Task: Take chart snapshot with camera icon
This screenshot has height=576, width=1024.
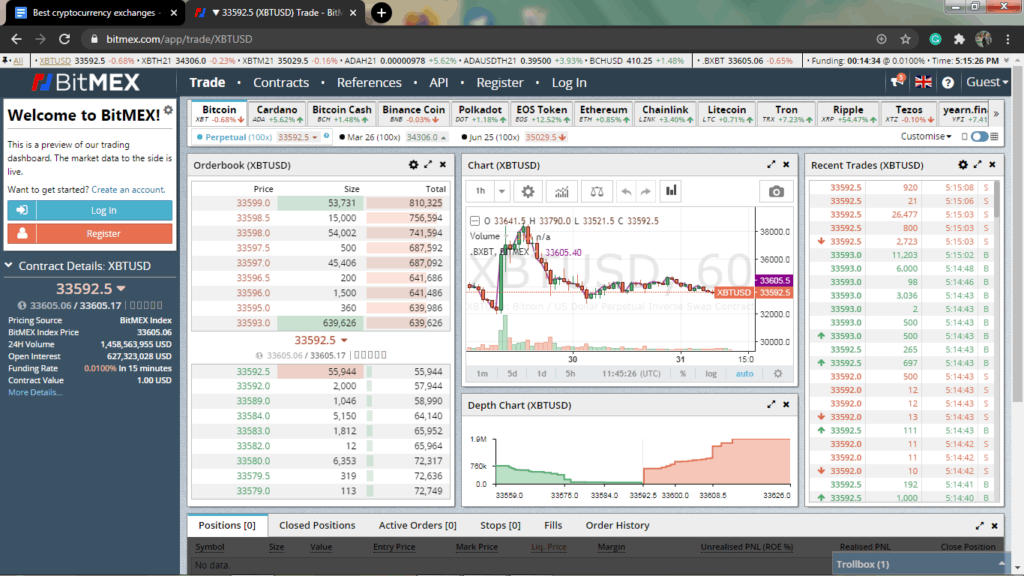Action: click(776, 191)
